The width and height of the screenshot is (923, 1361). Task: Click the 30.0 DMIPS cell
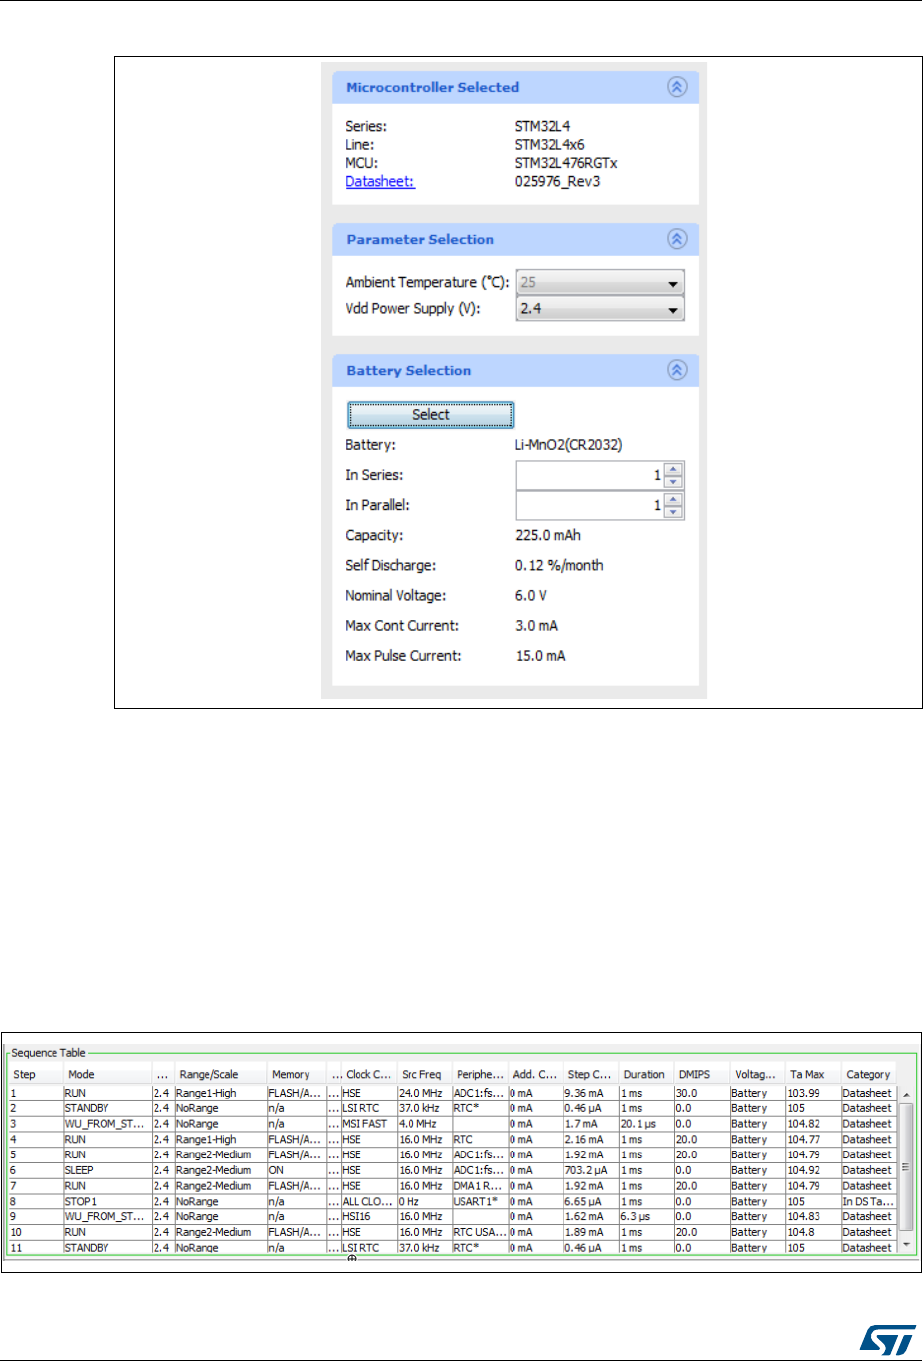click(x=701, y=1093)
